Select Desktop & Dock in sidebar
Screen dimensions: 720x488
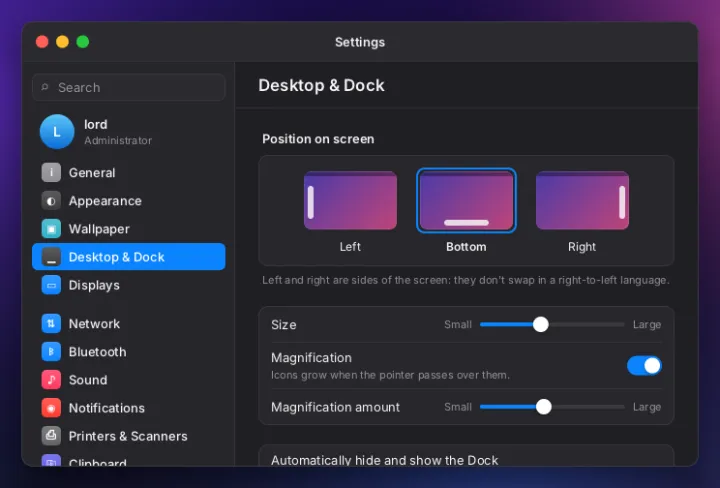[129, 257]
